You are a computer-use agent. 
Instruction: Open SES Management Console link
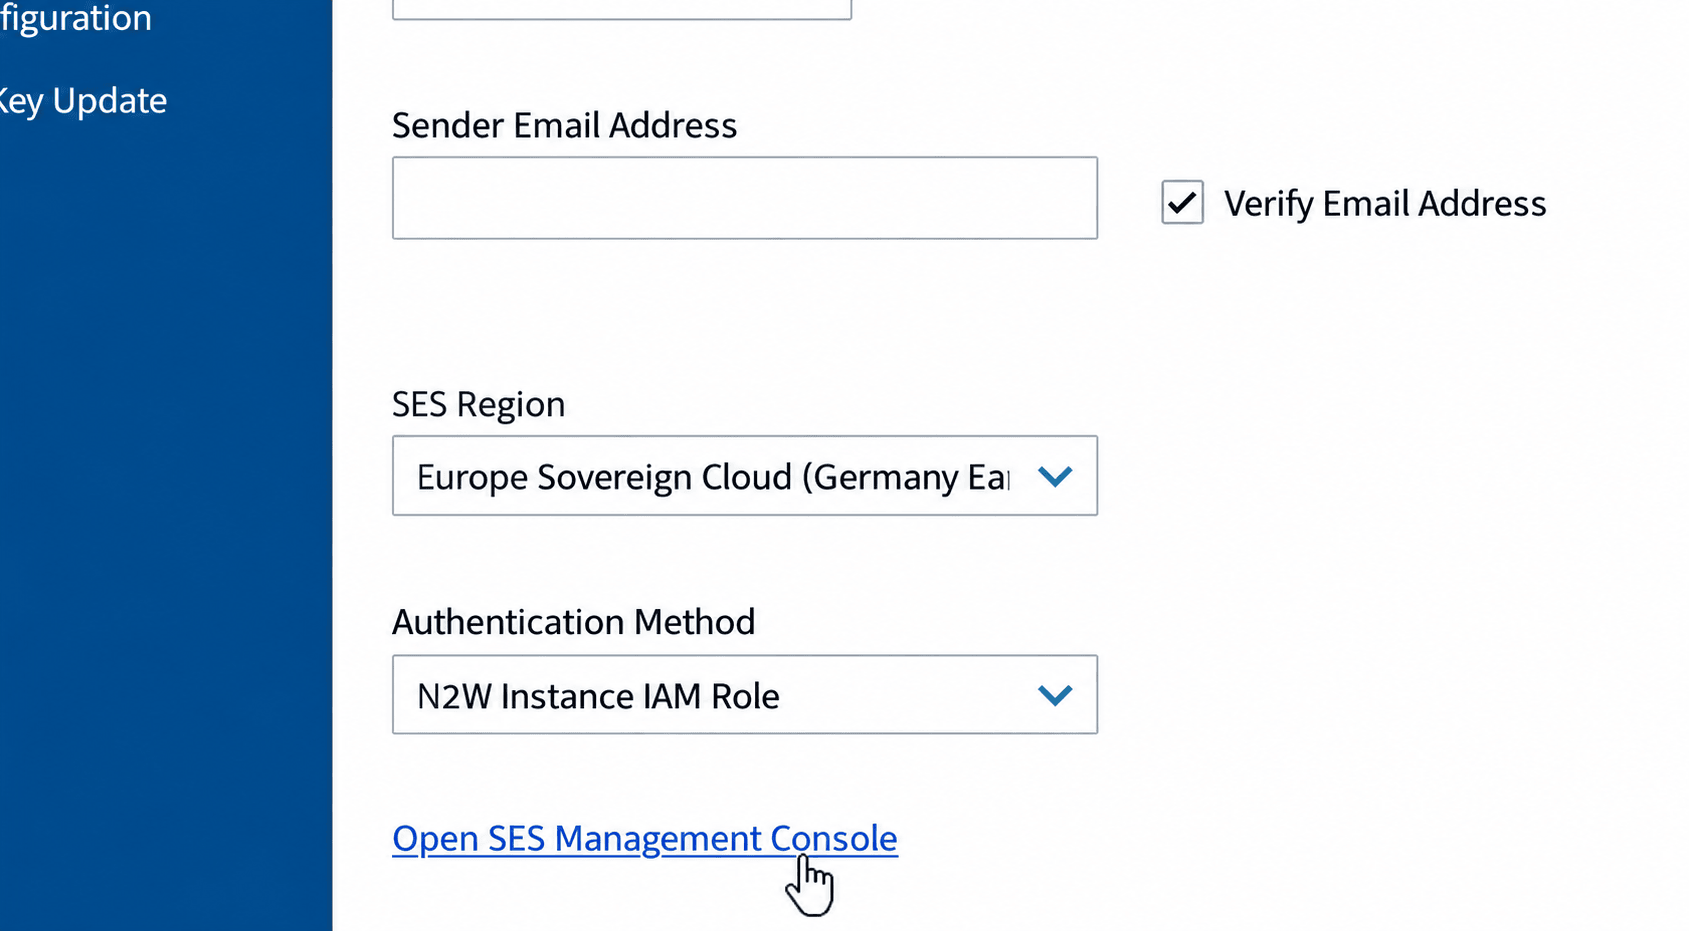coord(645,838)
